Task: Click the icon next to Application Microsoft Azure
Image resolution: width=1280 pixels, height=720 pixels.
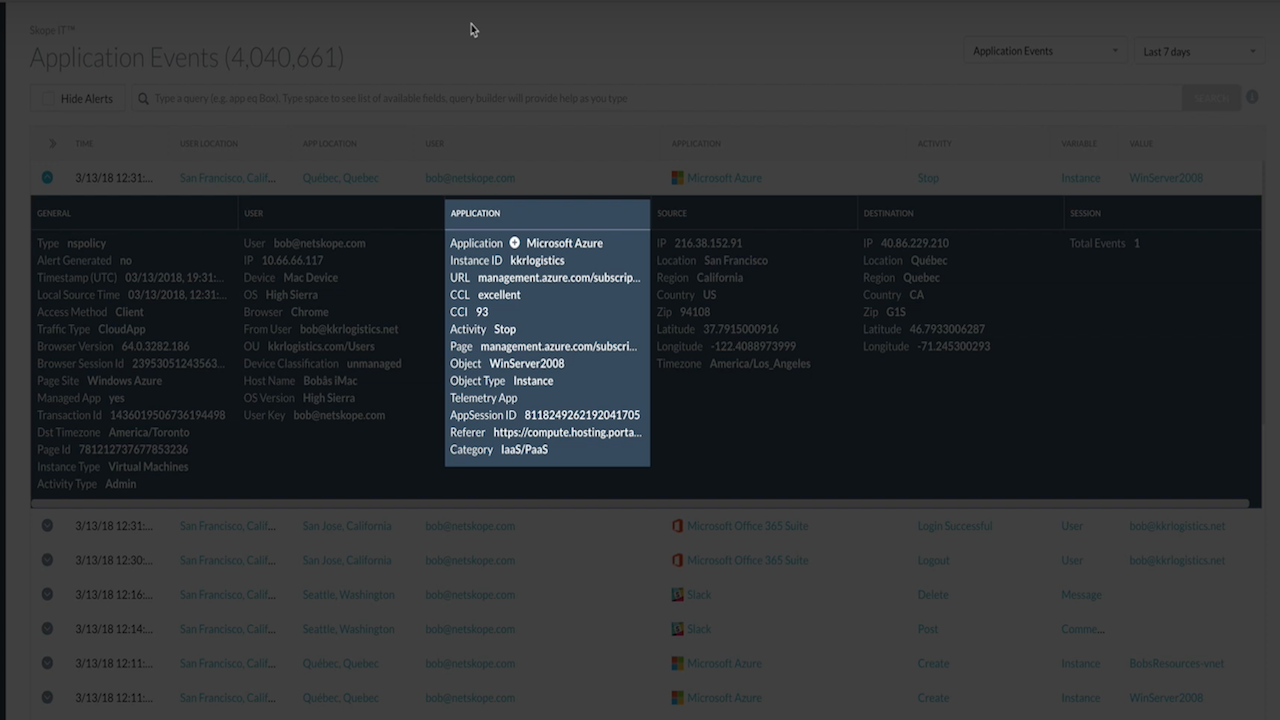Action: [515, 243]
